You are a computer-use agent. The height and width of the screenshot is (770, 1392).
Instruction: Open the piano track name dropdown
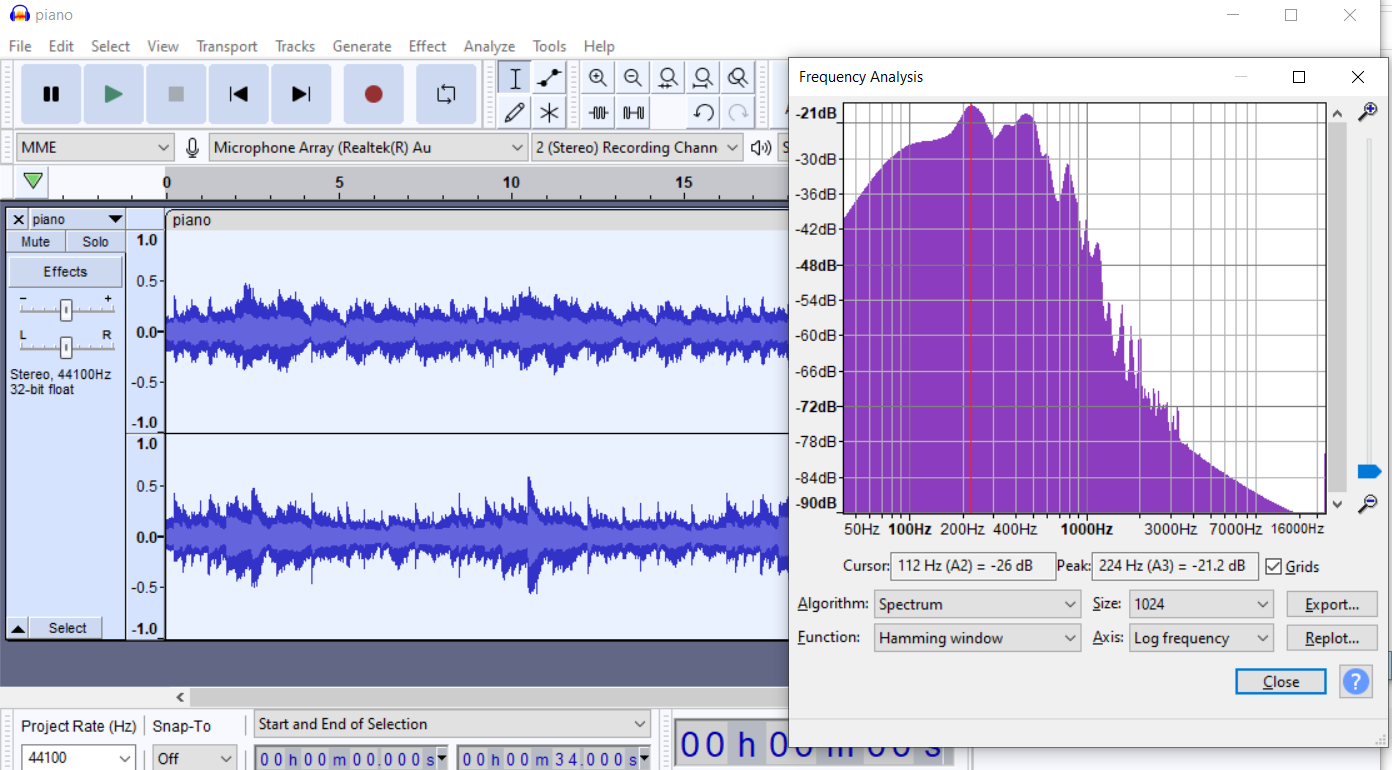[76, 219]
